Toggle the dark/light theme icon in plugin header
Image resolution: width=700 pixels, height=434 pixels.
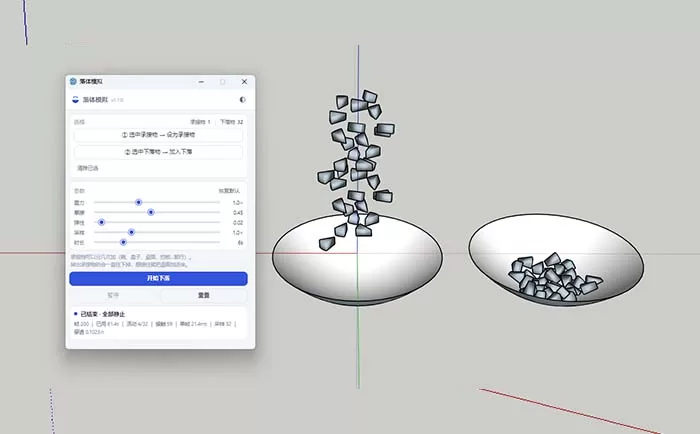point(242,100)
